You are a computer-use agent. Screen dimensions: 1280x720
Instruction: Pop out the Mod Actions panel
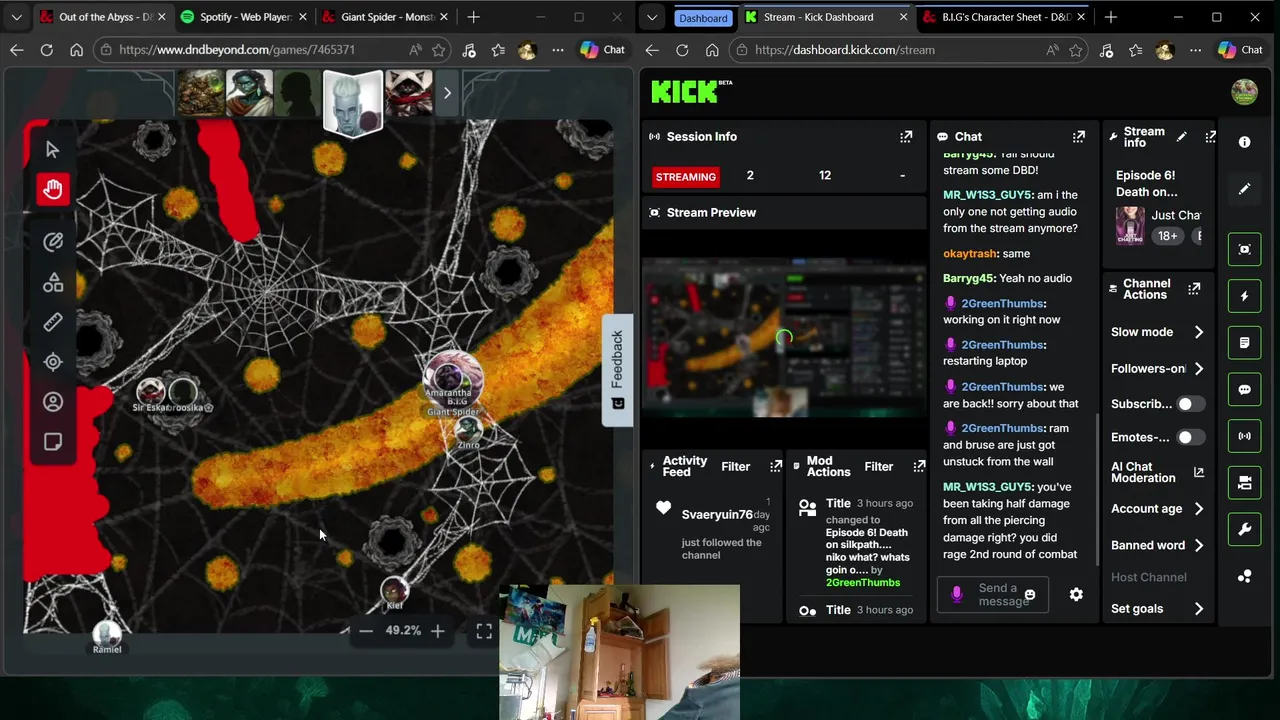tap(919, 466)
